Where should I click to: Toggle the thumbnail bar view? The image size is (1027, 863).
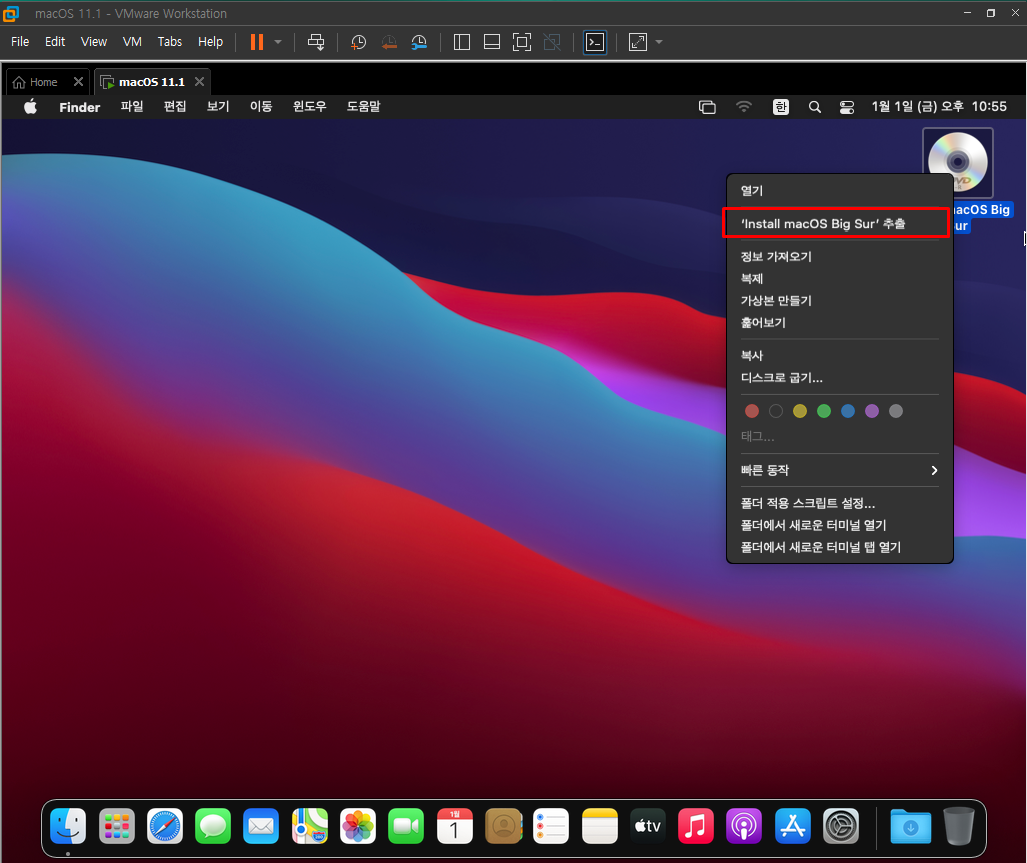pyautogui.click(x=492, y=42)
